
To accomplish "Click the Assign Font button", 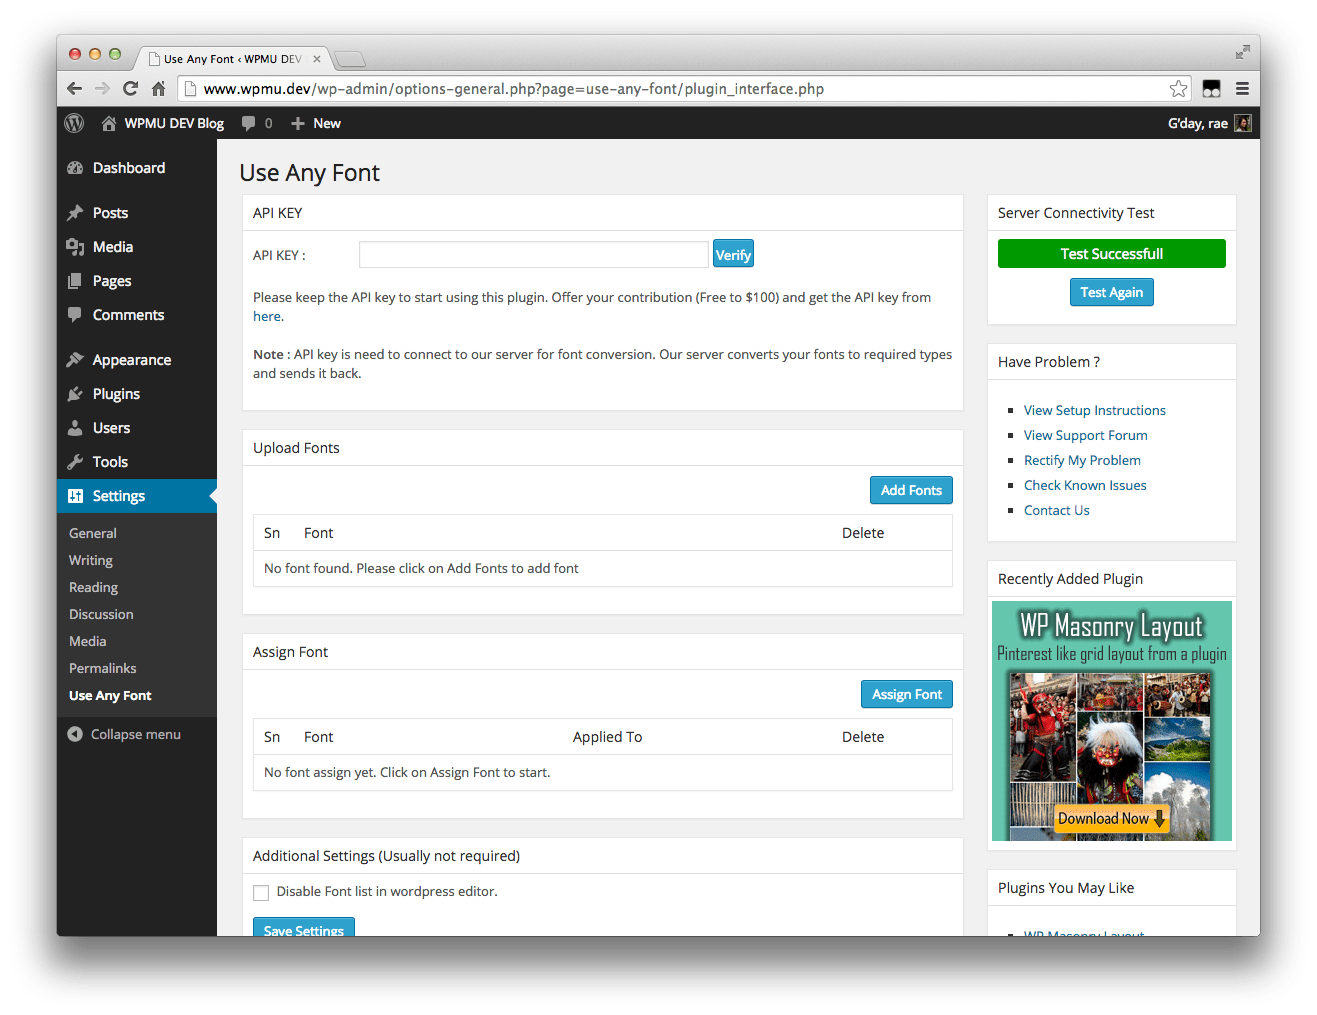I will [907, 694].
